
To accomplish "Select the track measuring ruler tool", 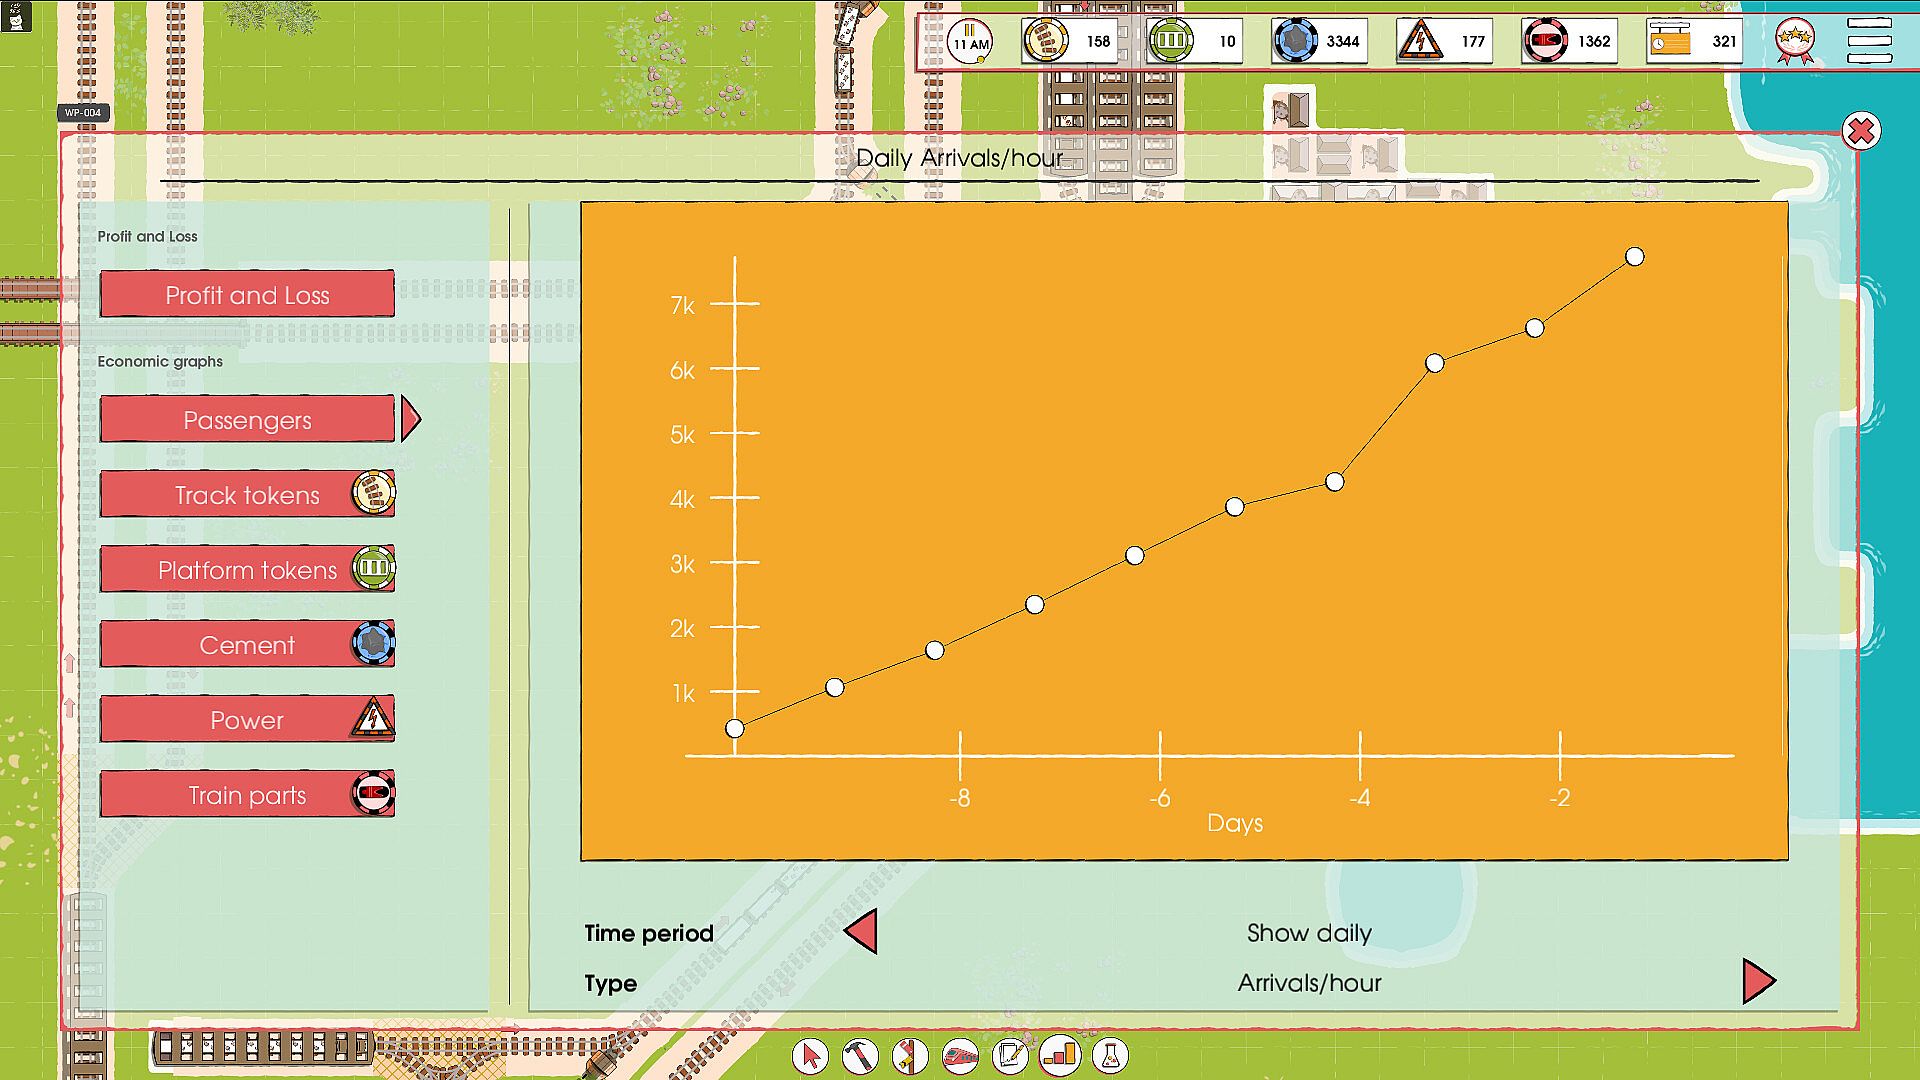I will 910,1055.
